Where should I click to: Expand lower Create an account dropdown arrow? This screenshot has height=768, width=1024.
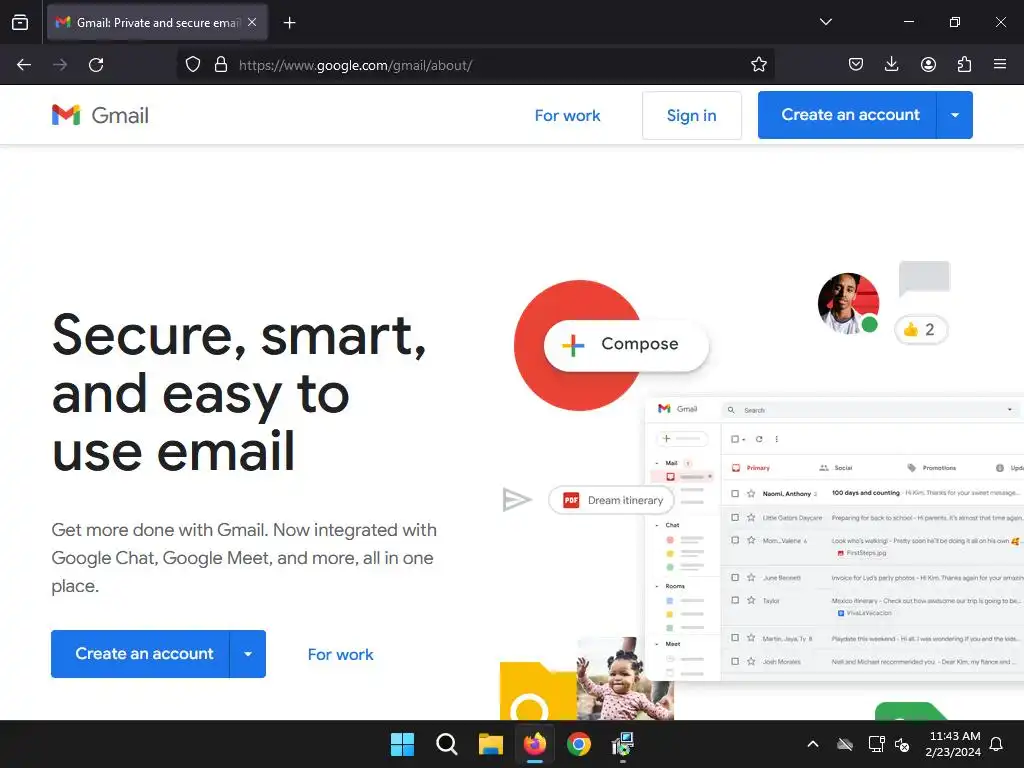pyautogui.click(x=248, y=654)
